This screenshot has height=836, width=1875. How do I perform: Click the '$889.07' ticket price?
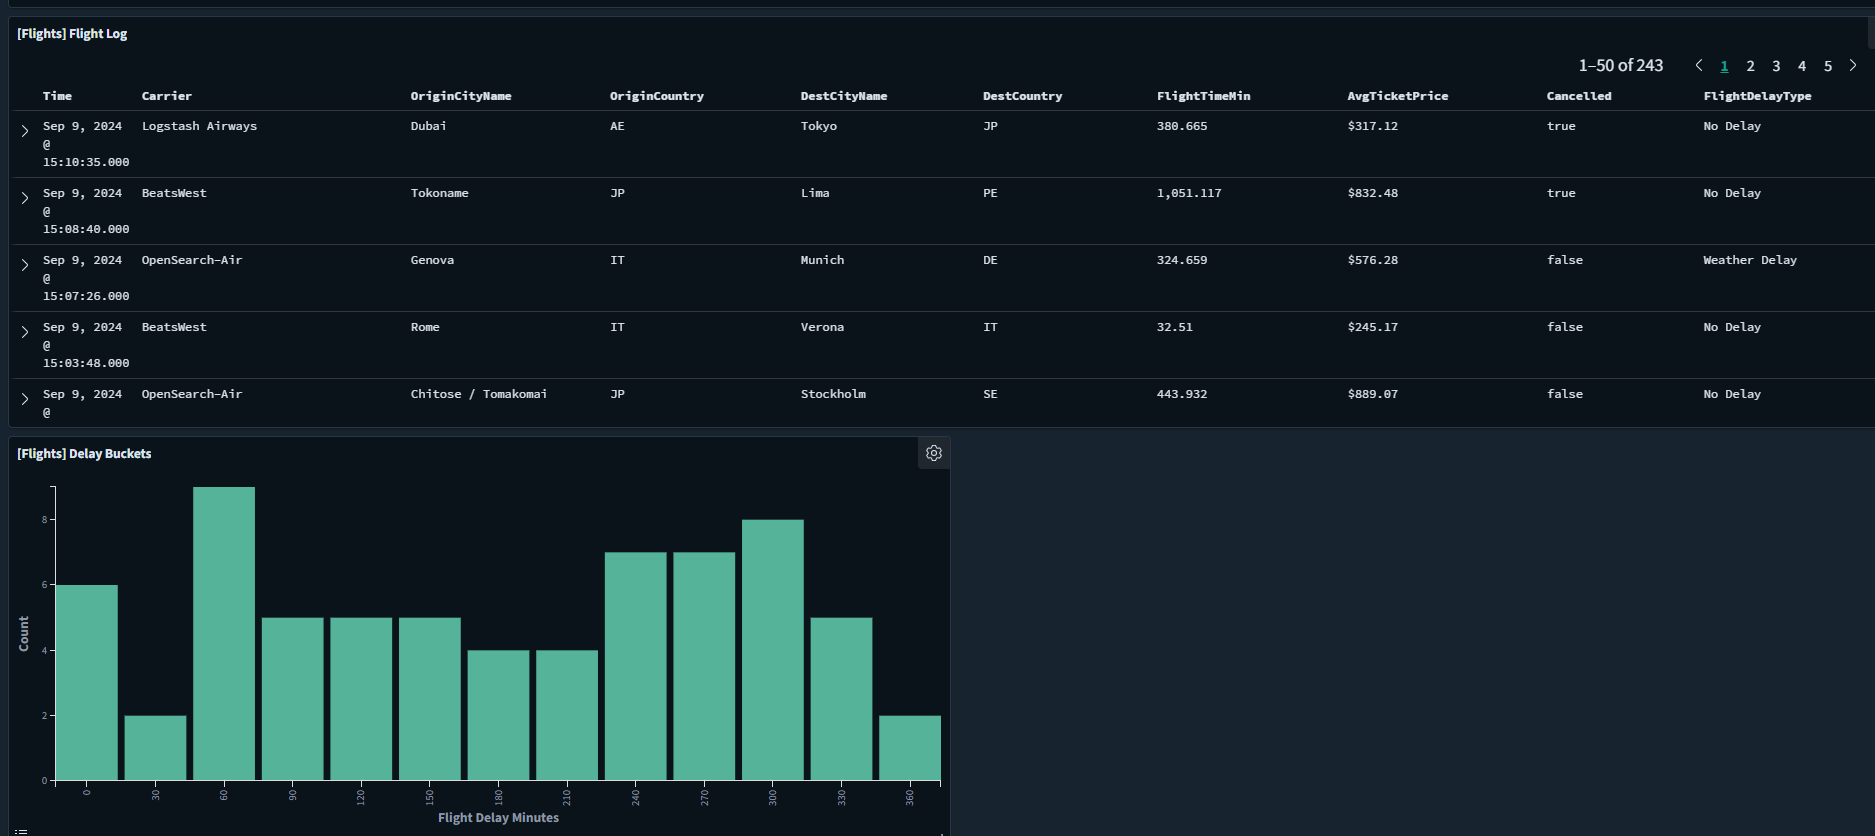click(1372, 394)
